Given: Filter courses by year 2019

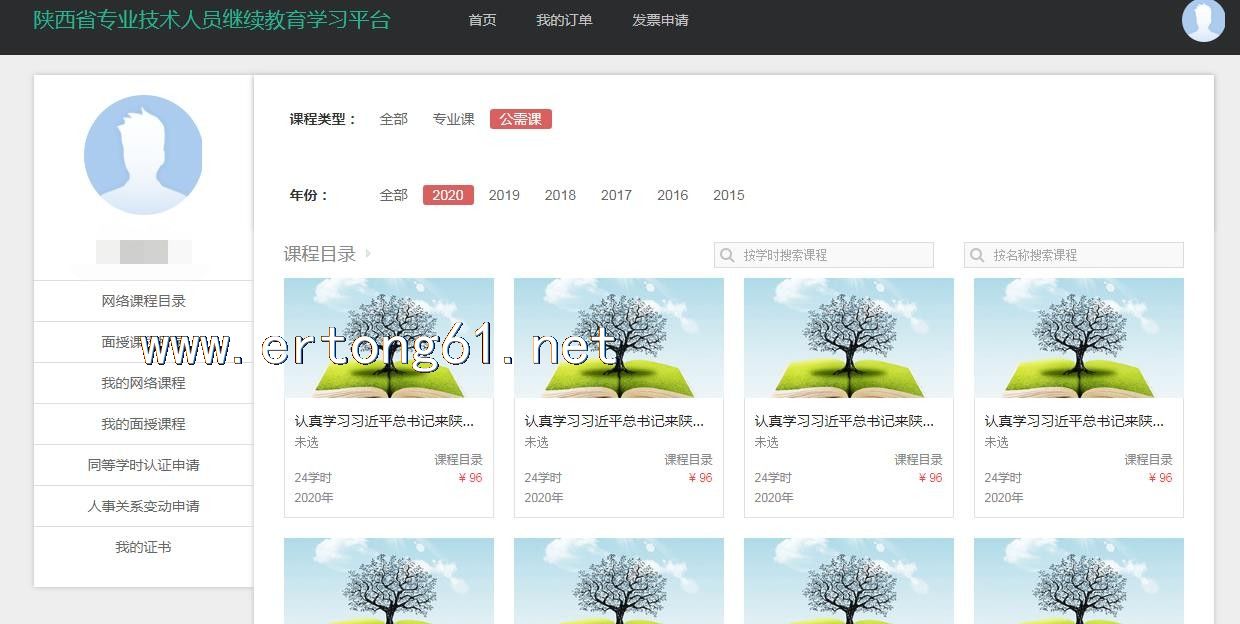Looking at the screenshot, I should tap(504, 195).
